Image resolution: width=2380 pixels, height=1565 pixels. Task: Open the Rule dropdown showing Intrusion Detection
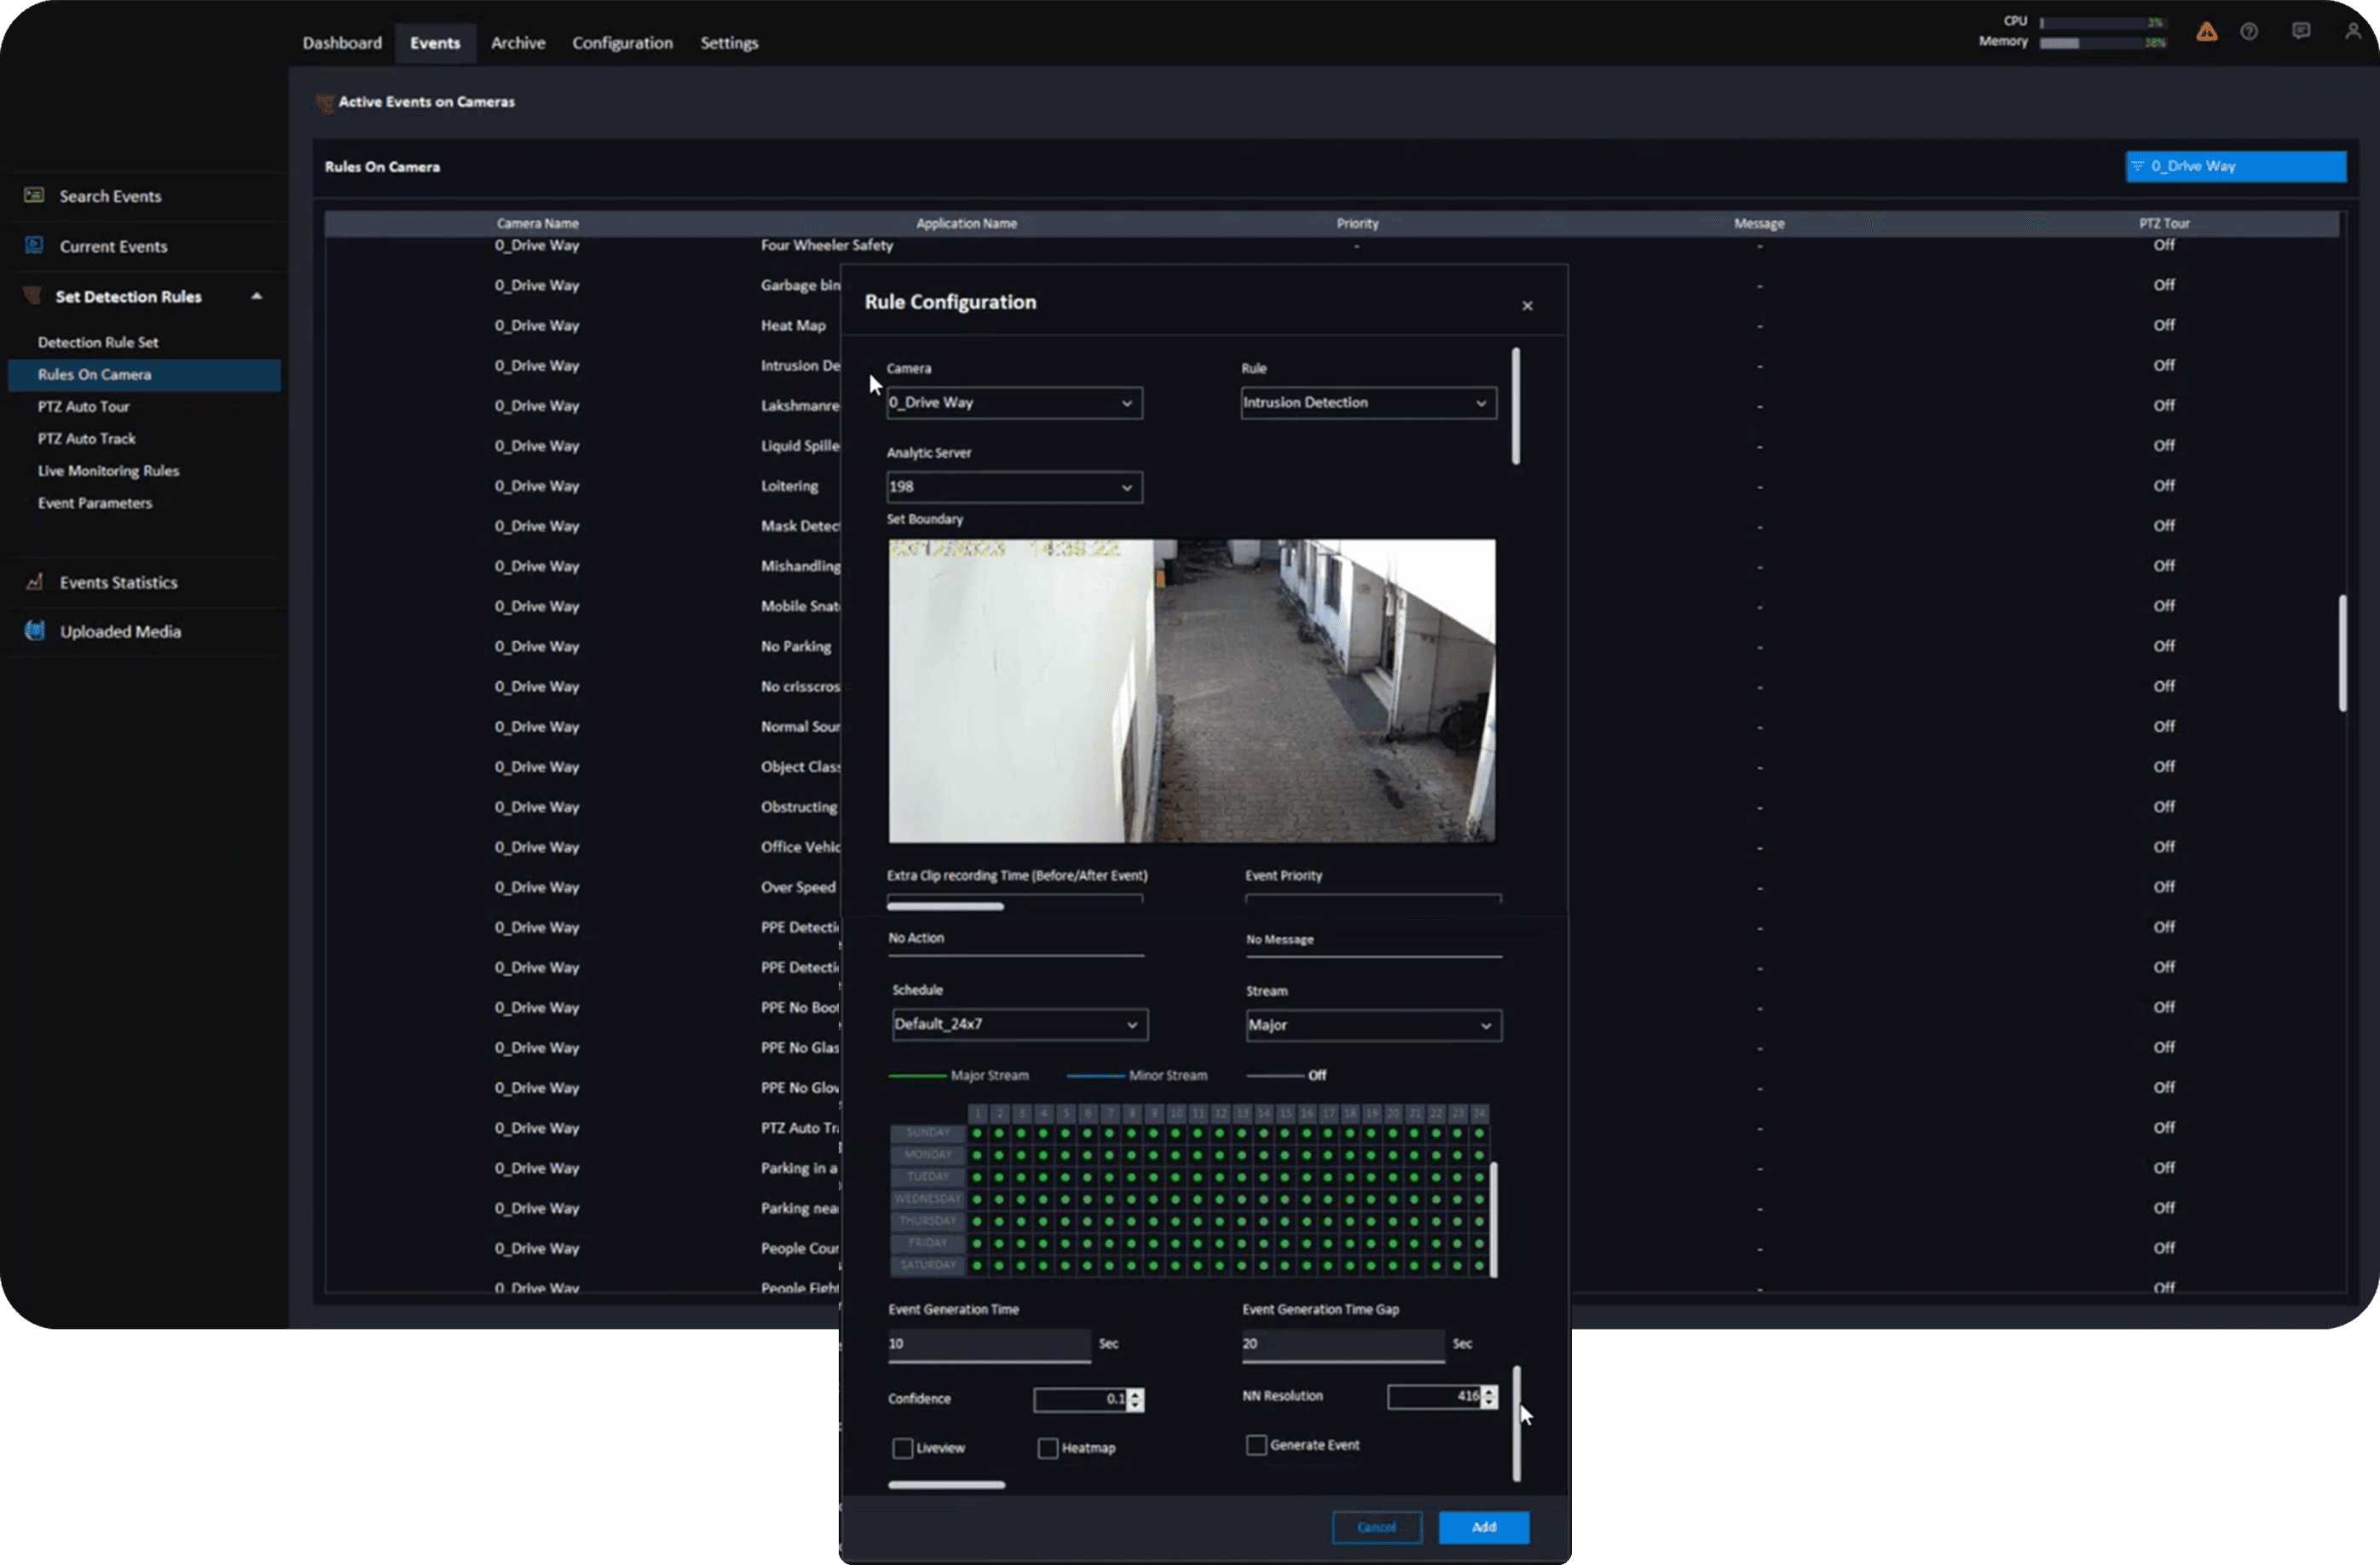1368,403
